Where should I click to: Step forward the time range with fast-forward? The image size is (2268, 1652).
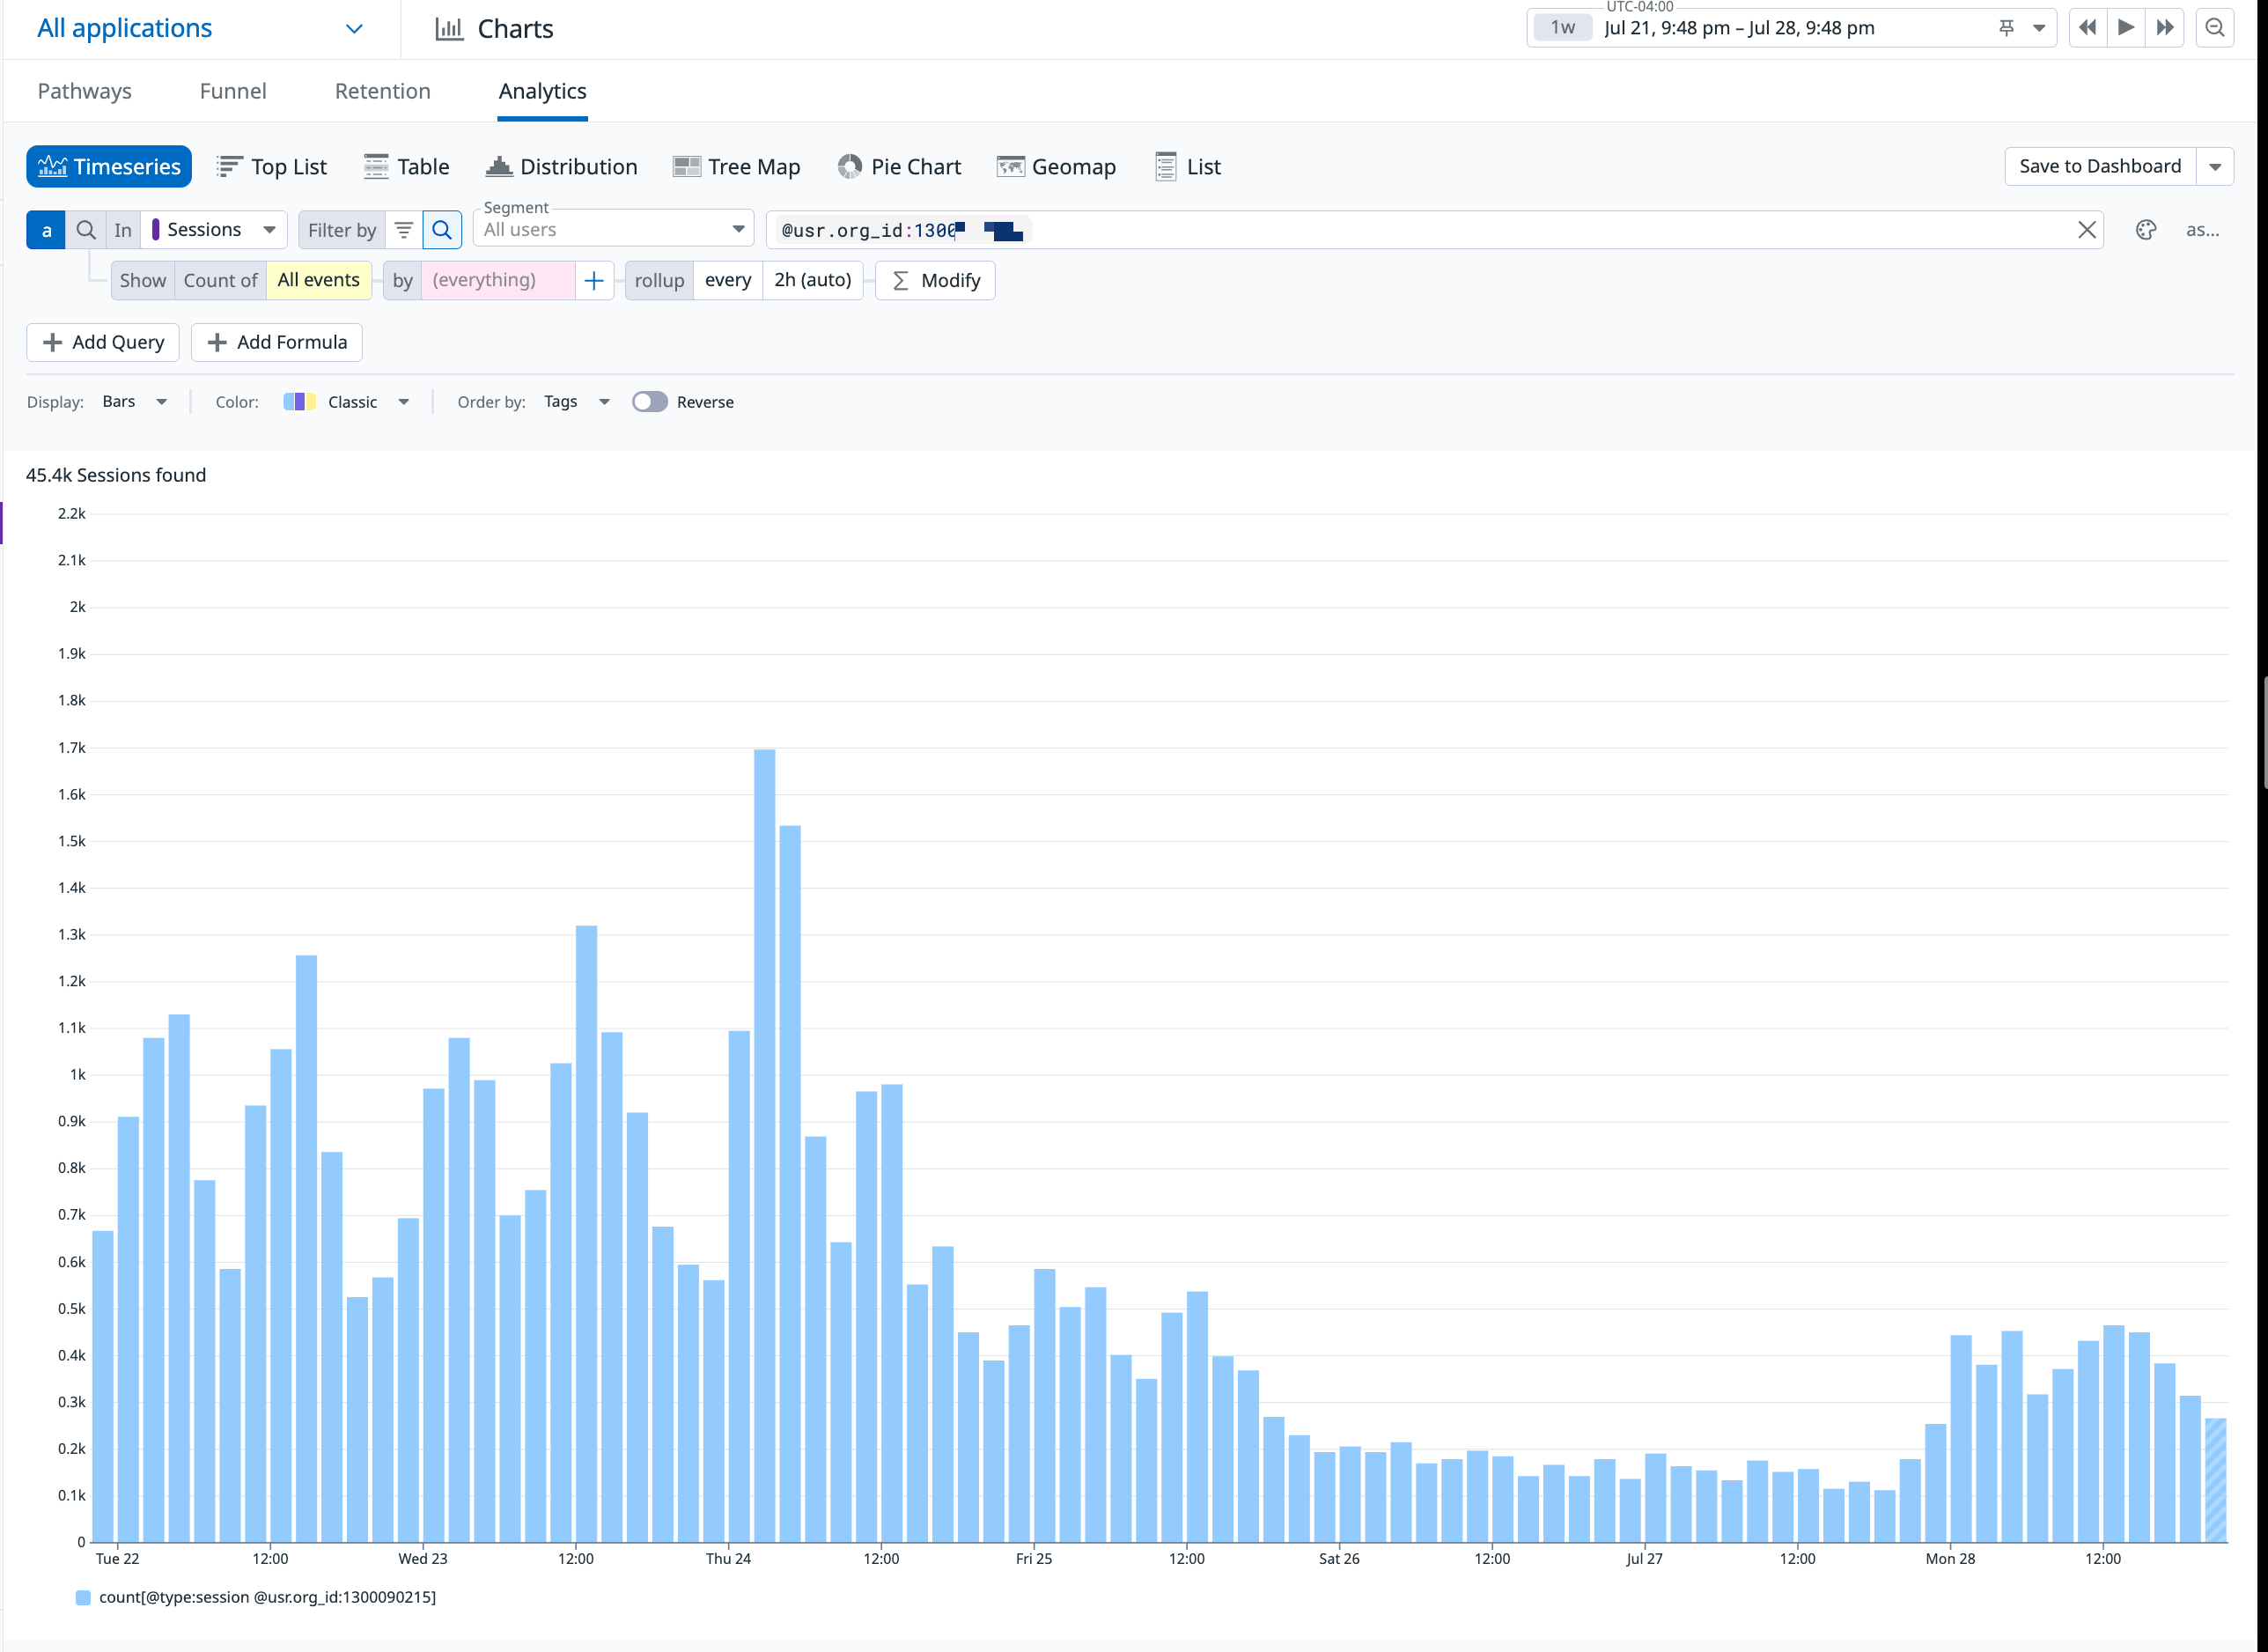(2164, 28)
